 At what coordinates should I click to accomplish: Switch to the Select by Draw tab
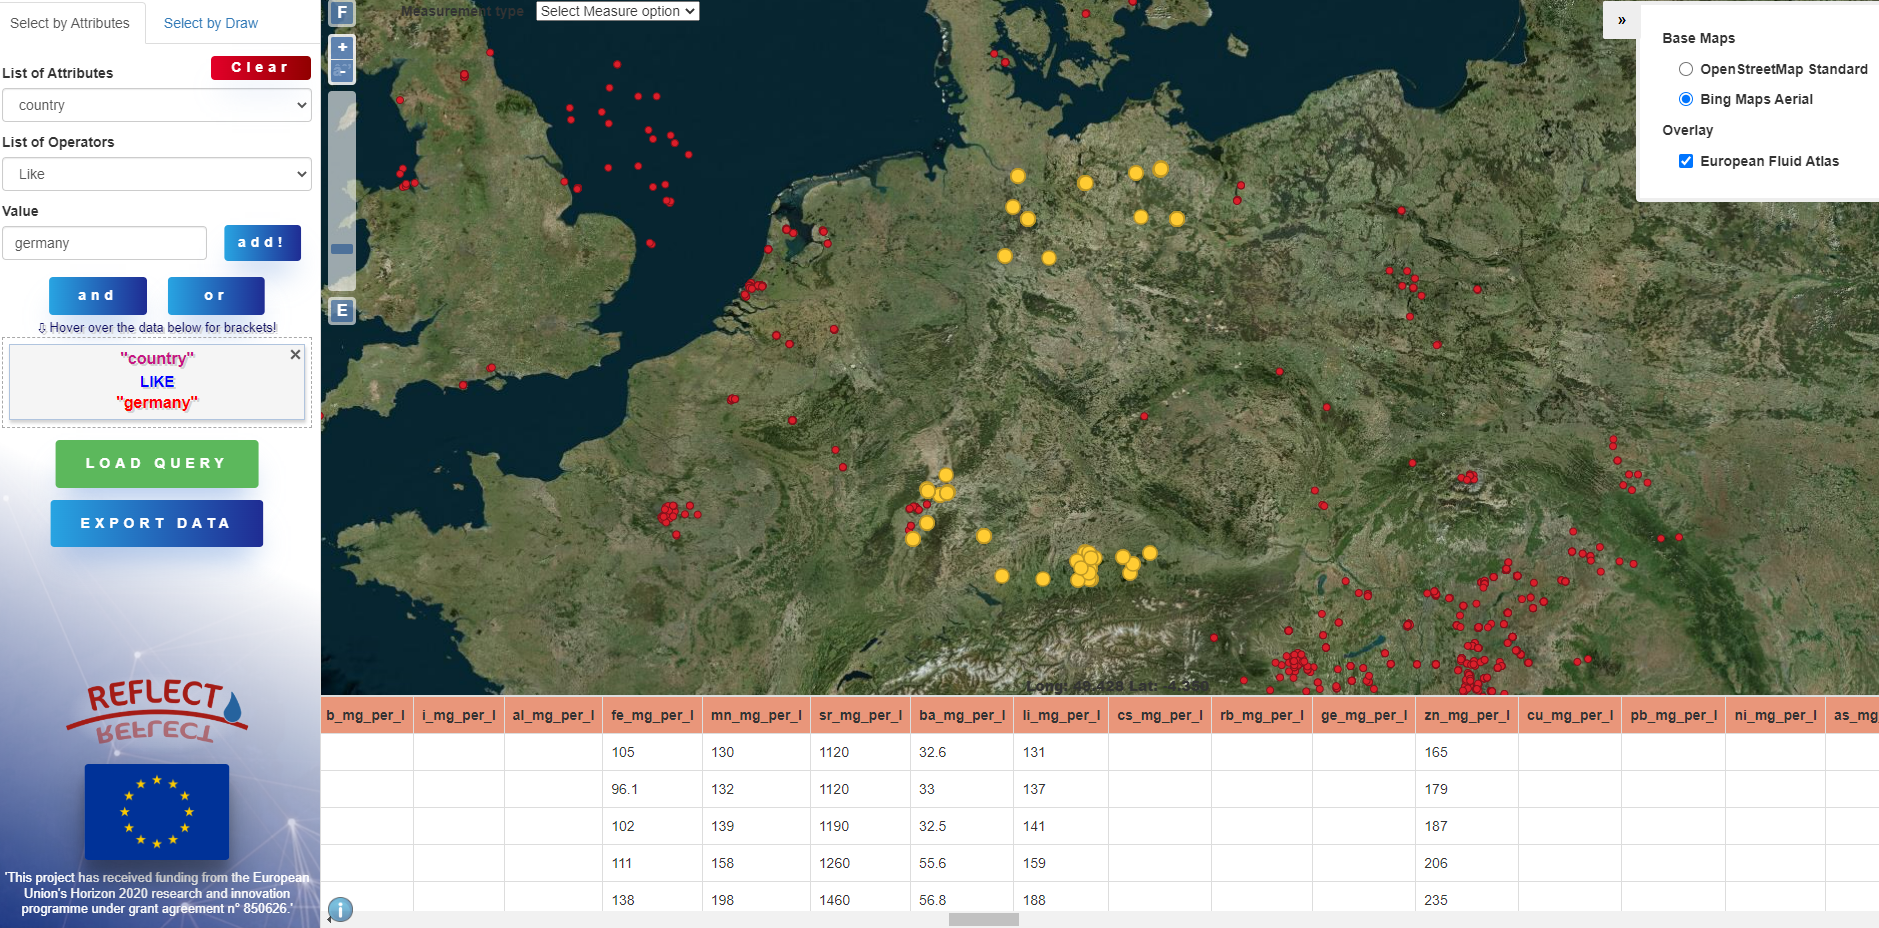coord(210,22)
